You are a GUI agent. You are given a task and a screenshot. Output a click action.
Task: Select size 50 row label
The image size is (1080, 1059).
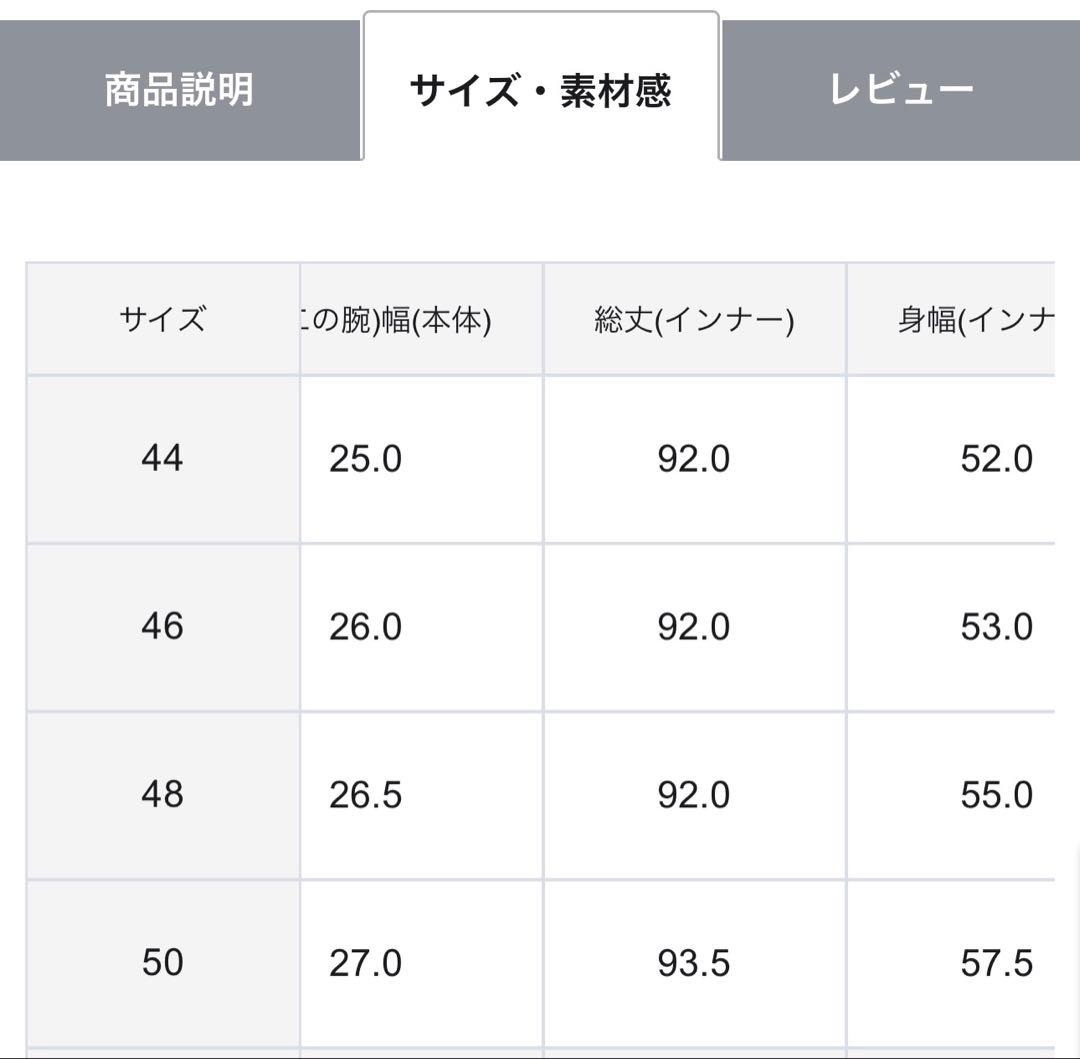click(x=163, y=964)
